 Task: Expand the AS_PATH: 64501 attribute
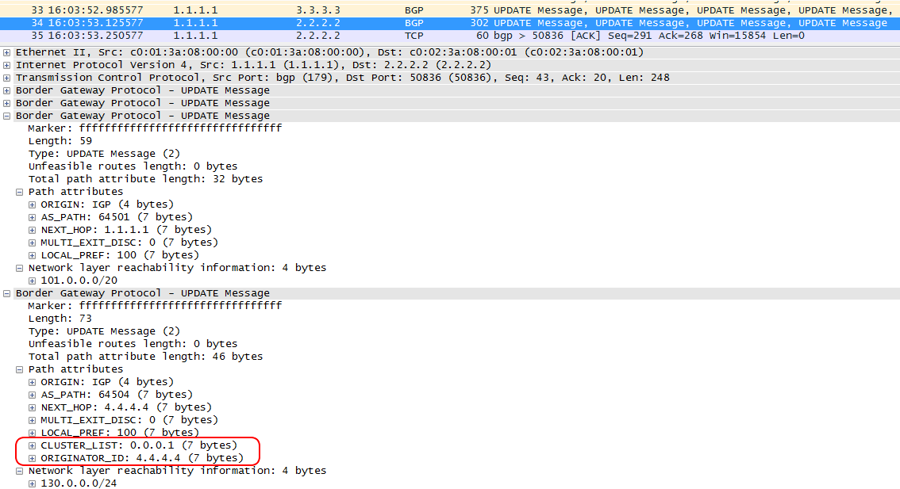(33, 217)
